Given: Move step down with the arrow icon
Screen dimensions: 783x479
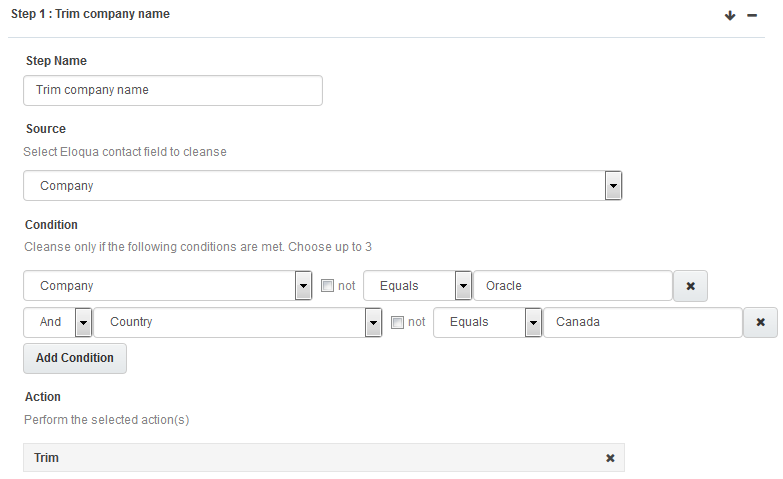Looking at the screenshot, I should click(731, 15).
